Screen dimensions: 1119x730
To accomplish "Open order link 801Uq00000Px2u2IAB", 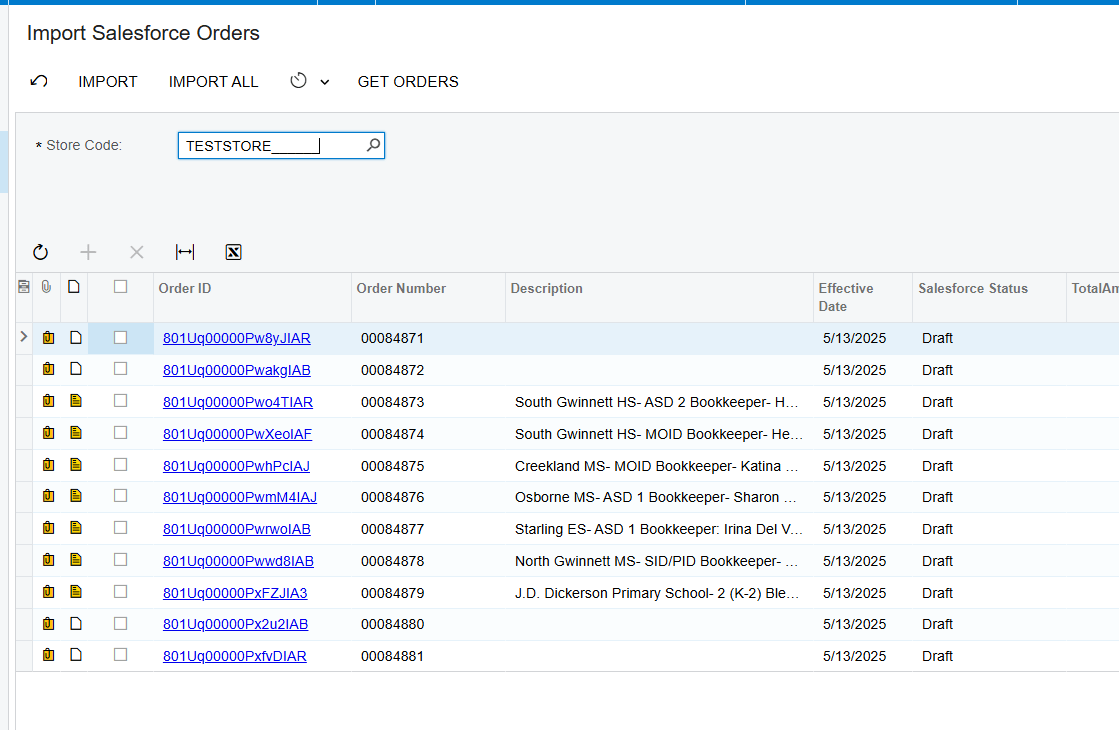I will 236,624.
